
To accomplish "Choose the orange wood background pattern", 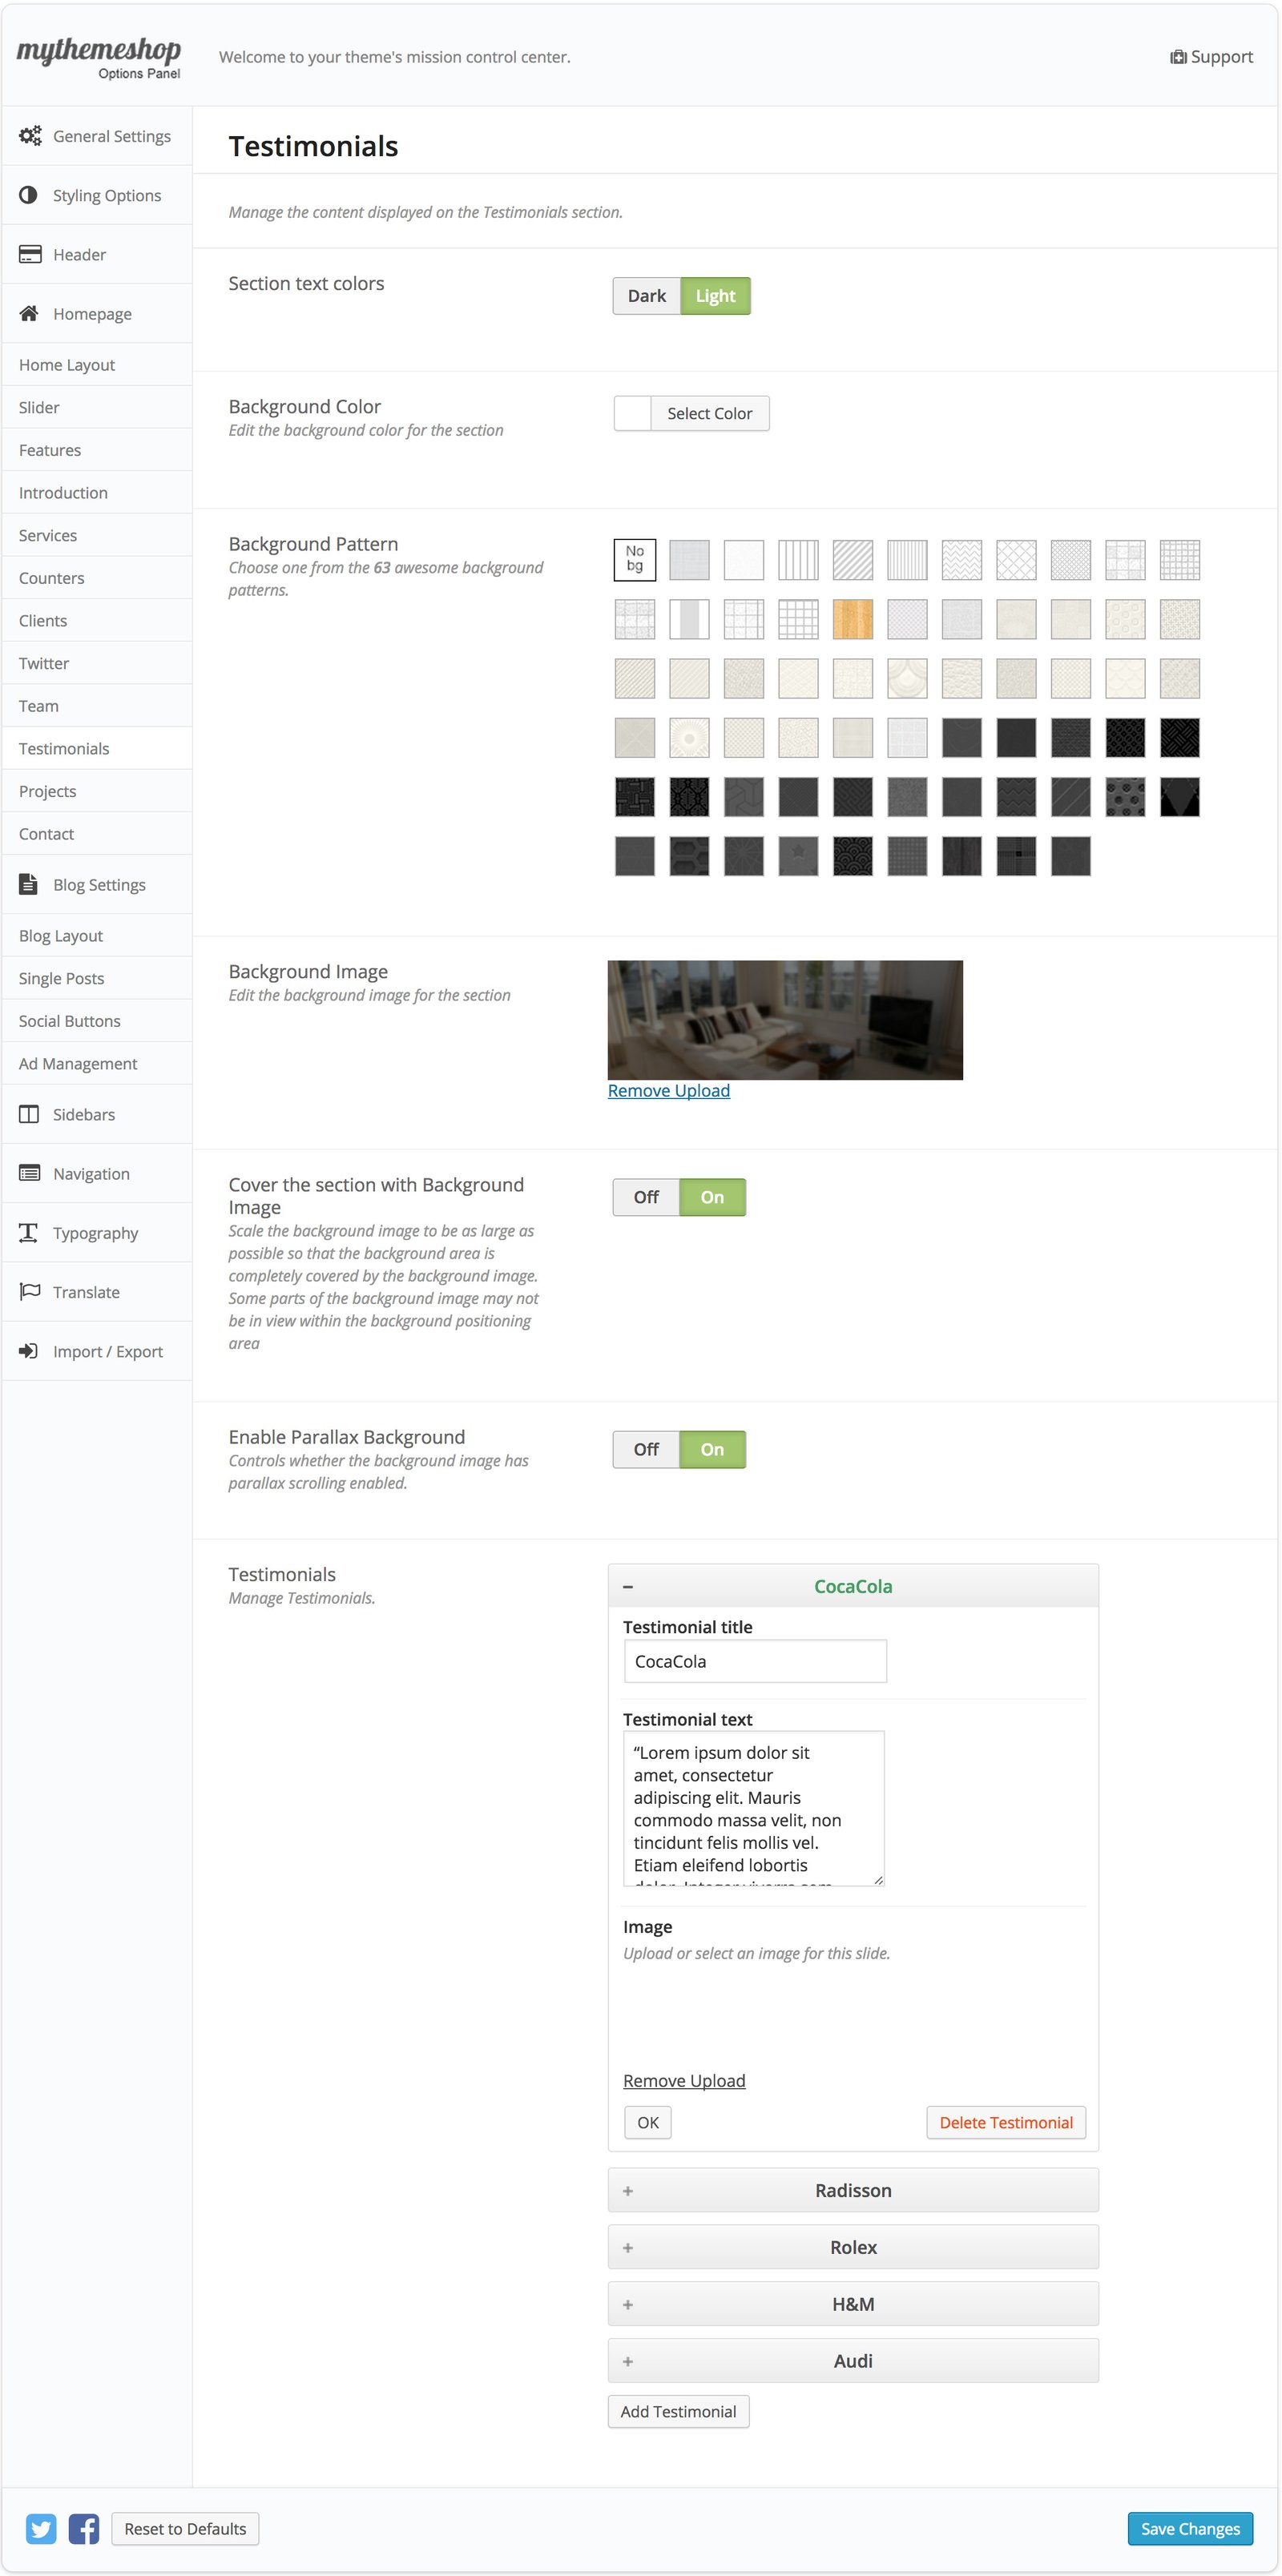I will pyautogui.click(x=852, y=620).
